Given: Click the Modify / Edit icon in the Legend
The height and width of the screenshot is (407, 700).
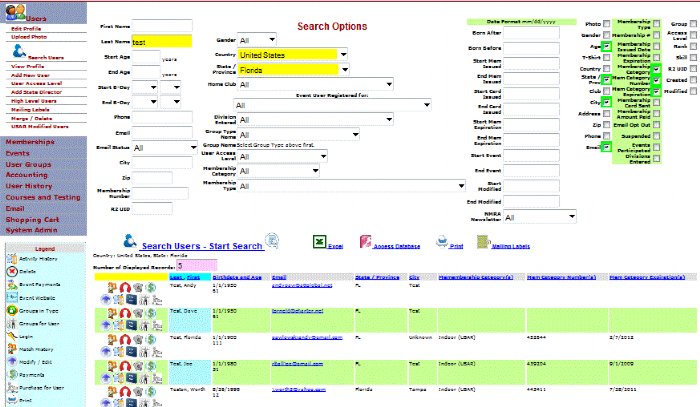Looking at the screenshot, I should click(x=12, y=362).
